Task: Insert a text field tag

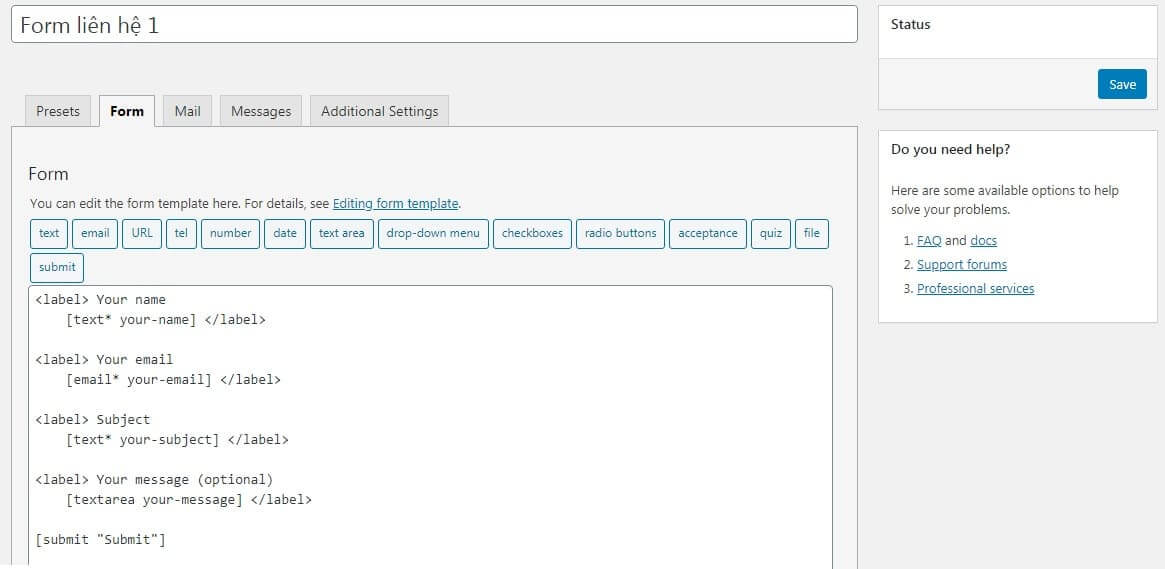Action: (49, 233)
